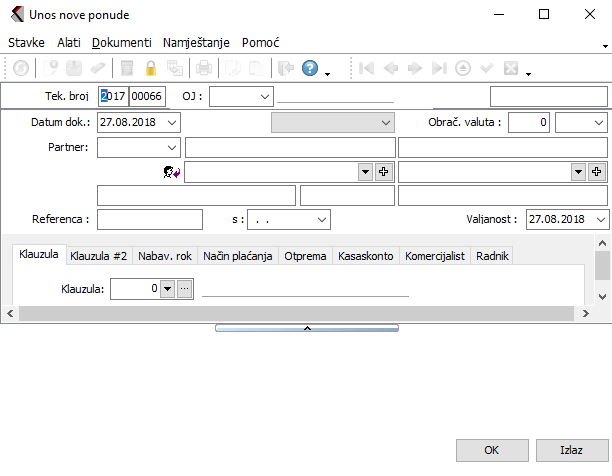Click the printer icon in toolbar
This screenshot has width=612, height=476.
click(x=203, y=69)
